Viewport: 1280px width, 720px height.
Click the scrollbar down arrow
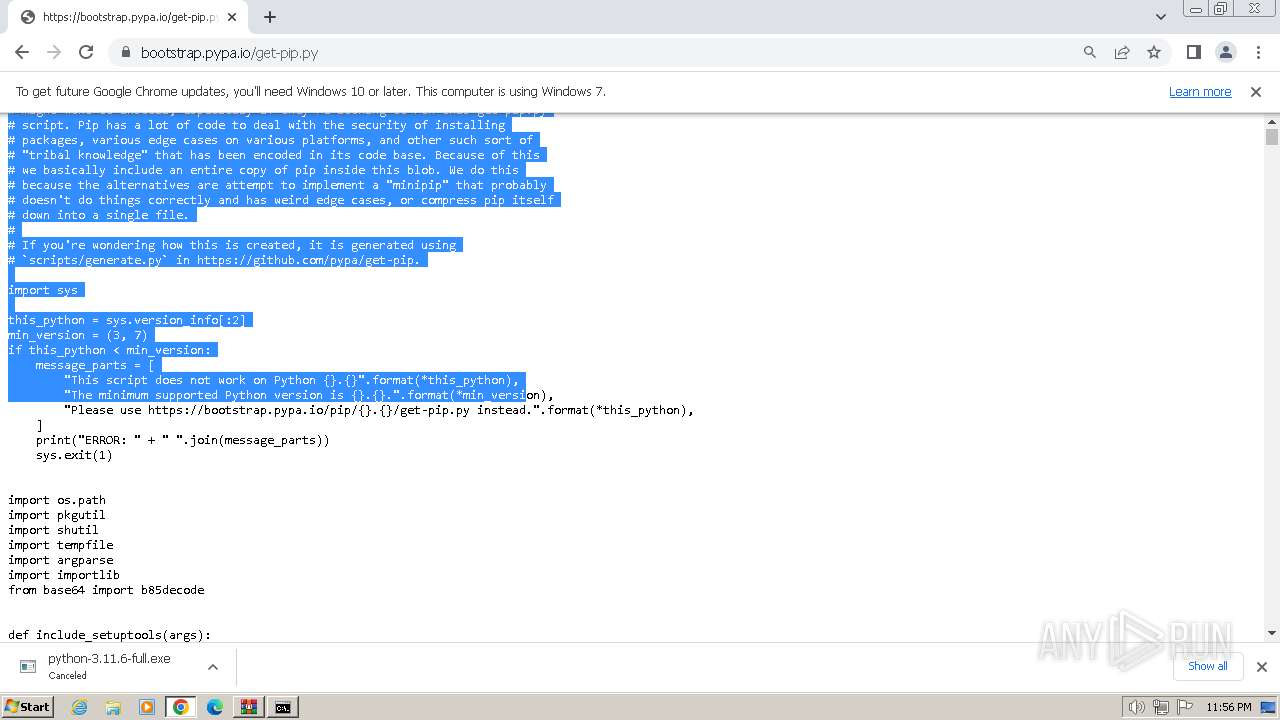pyautogui.click(x=1272, y=633)
